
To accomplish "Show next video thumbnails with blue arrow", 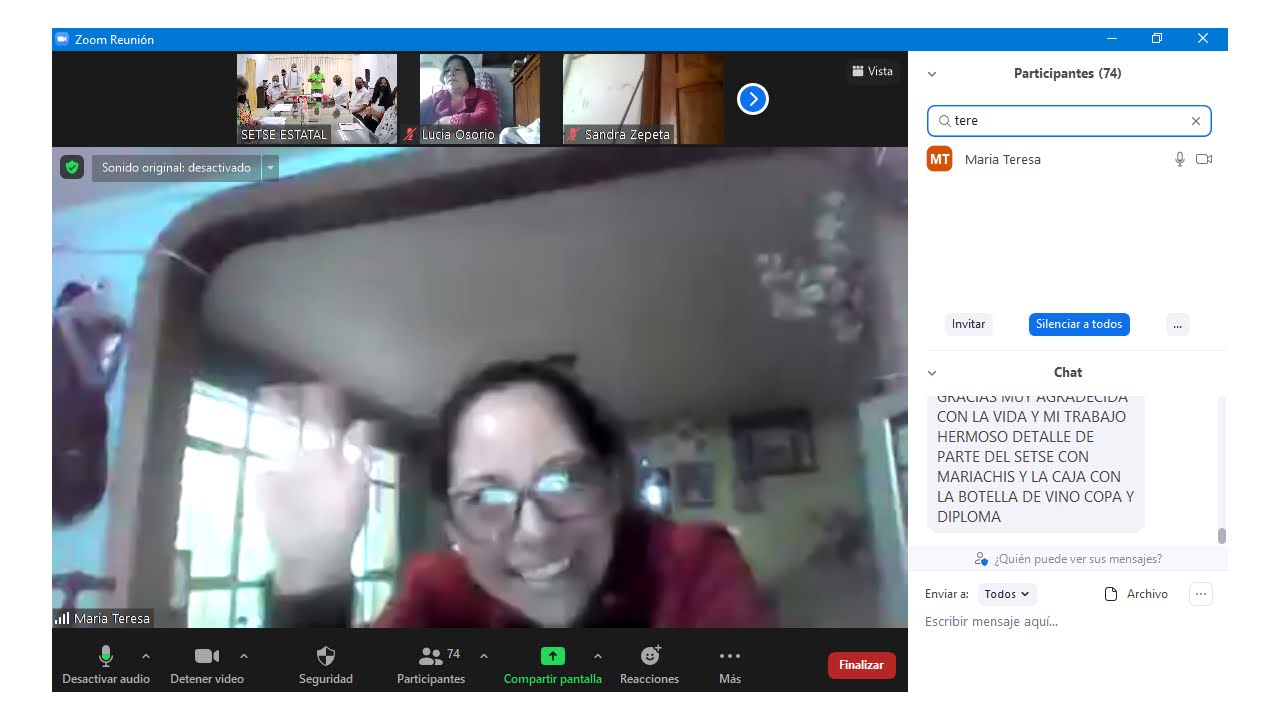I will coord(752,99).
